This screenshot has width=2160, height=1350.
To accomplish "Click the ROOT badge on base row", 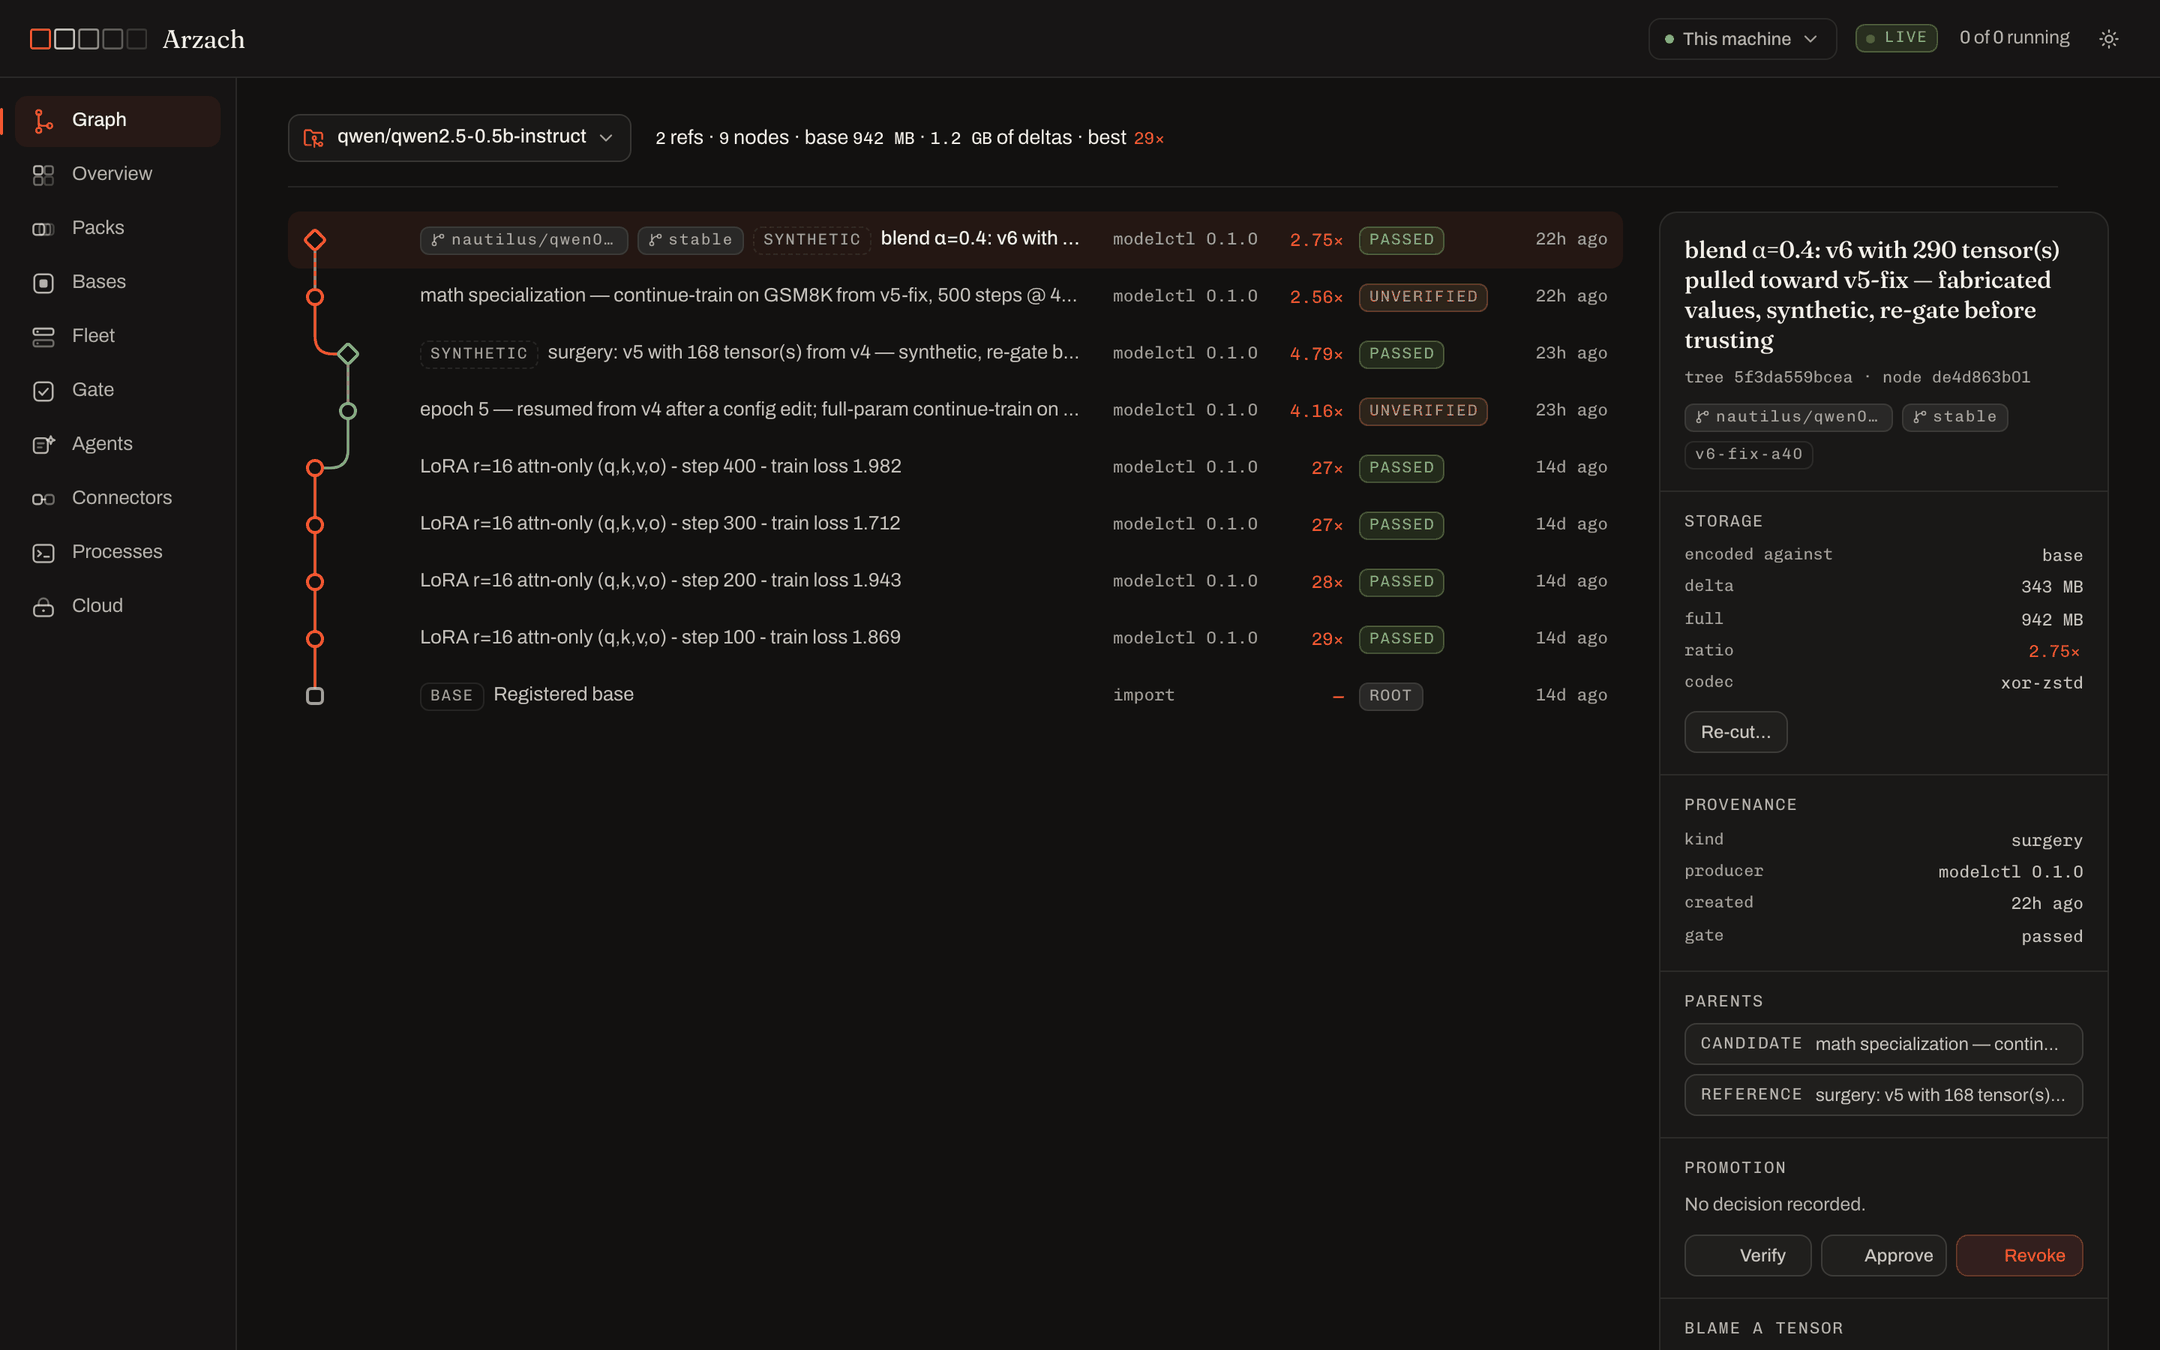I will click(x=1390, y=696).
